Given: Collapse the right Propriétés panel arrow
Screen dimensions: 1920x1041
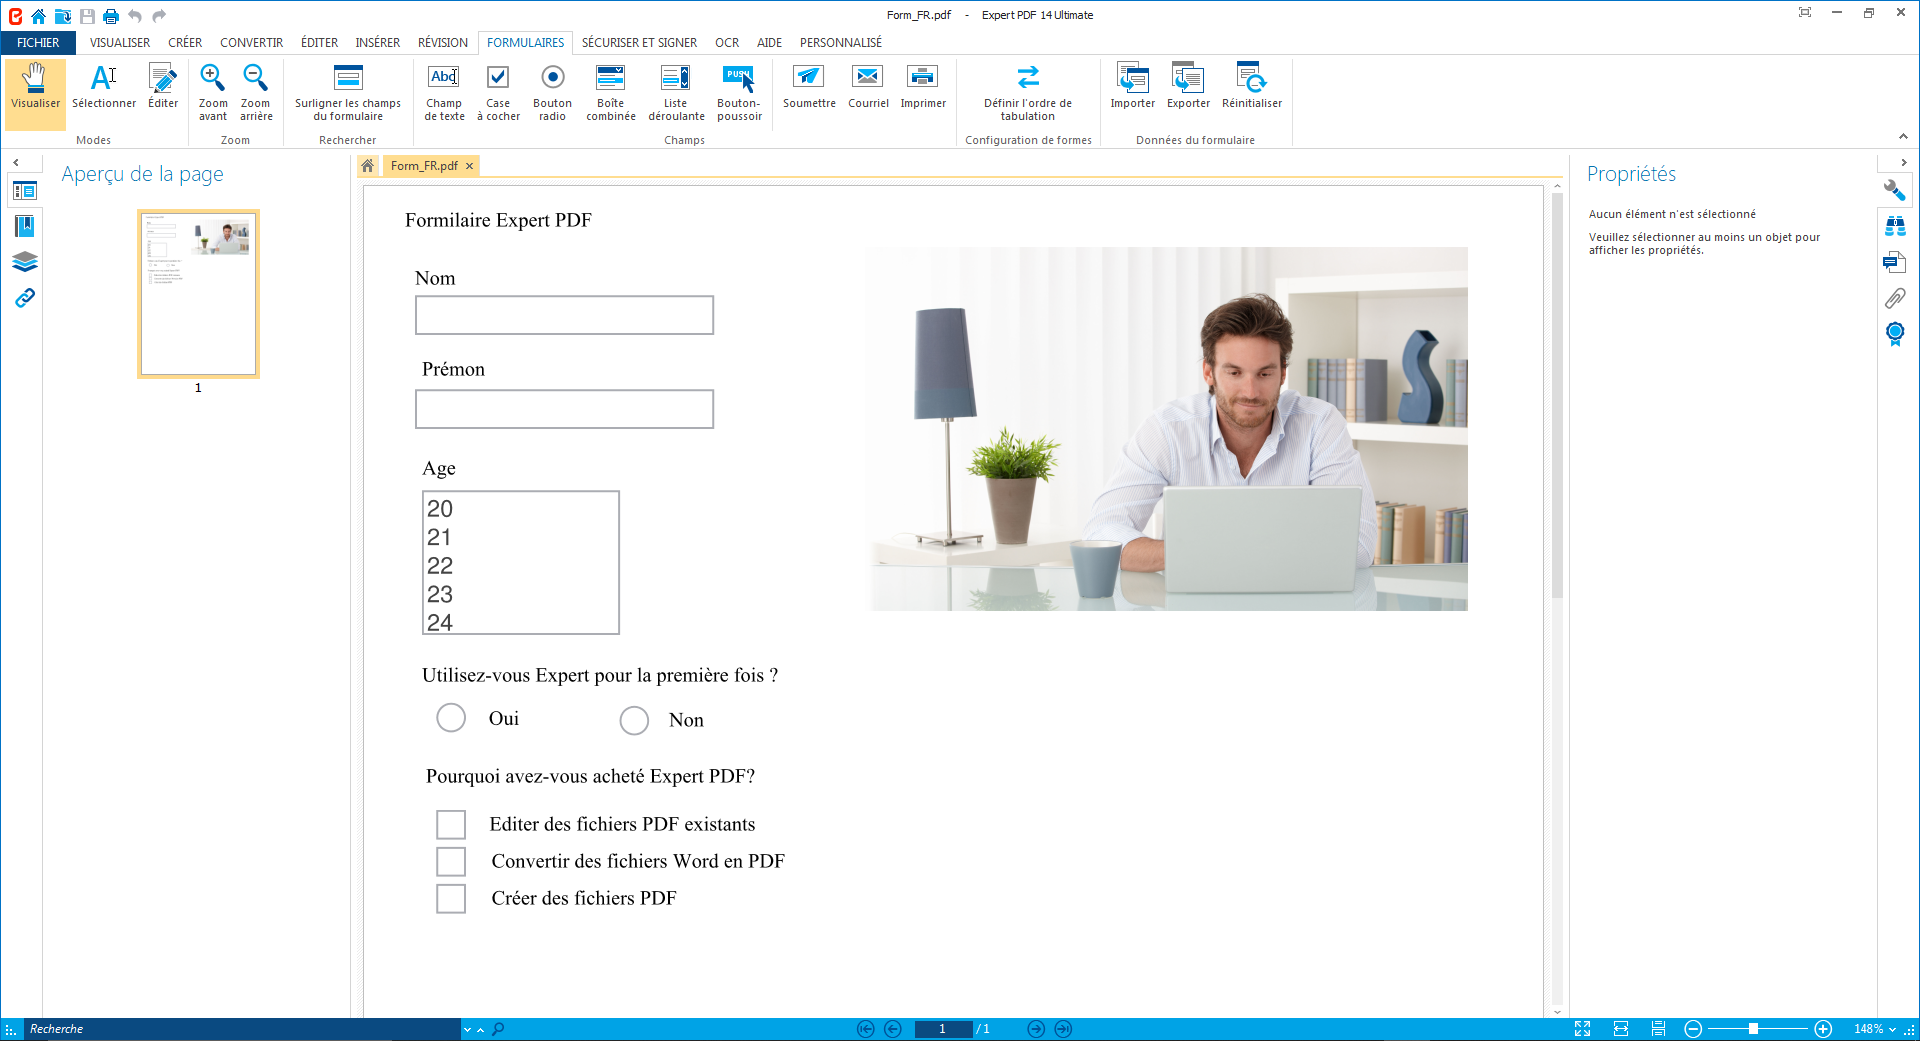Looking at the screenshot, I should [1904, 162].
